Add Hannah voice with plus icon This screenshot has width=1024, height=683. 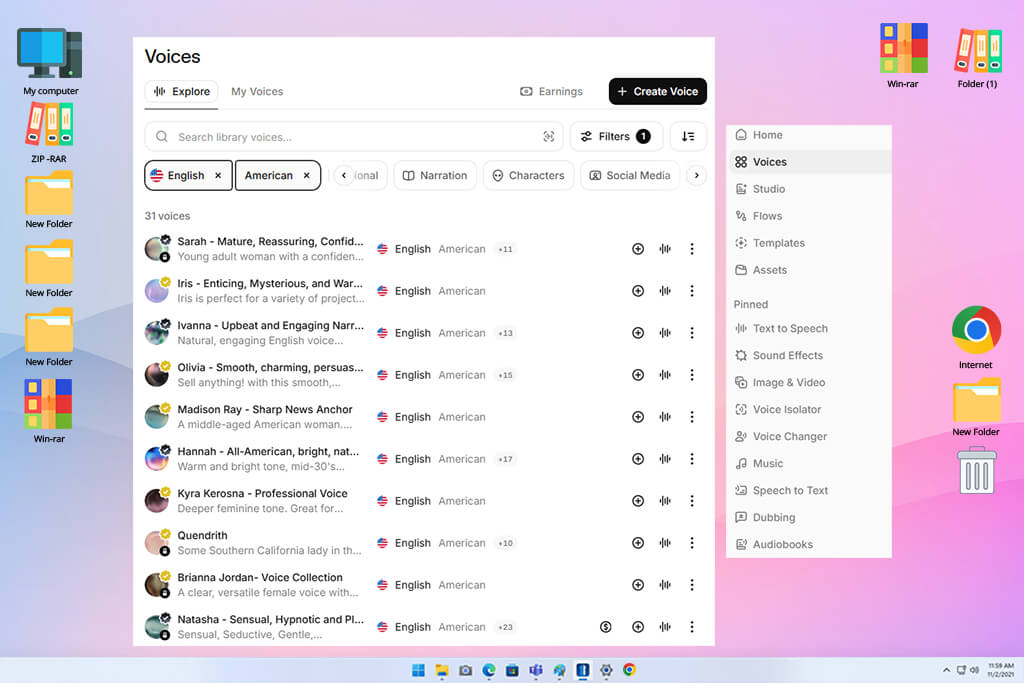click(638, 459)
